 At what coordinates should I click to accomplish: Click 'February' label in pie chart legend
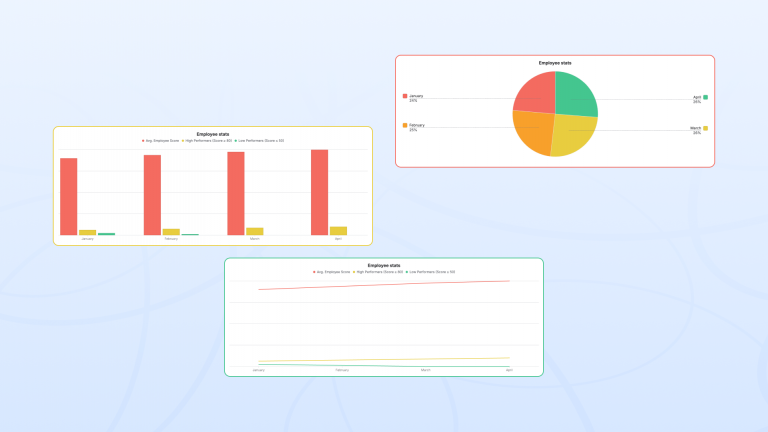[417, 125]
